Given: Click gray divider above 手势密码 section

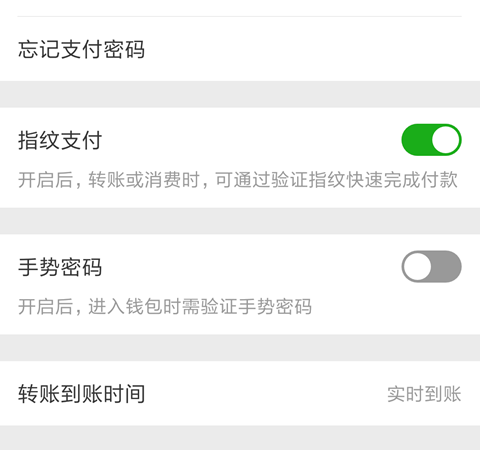Looking at the screenshot, I should (x=240, y=221).
